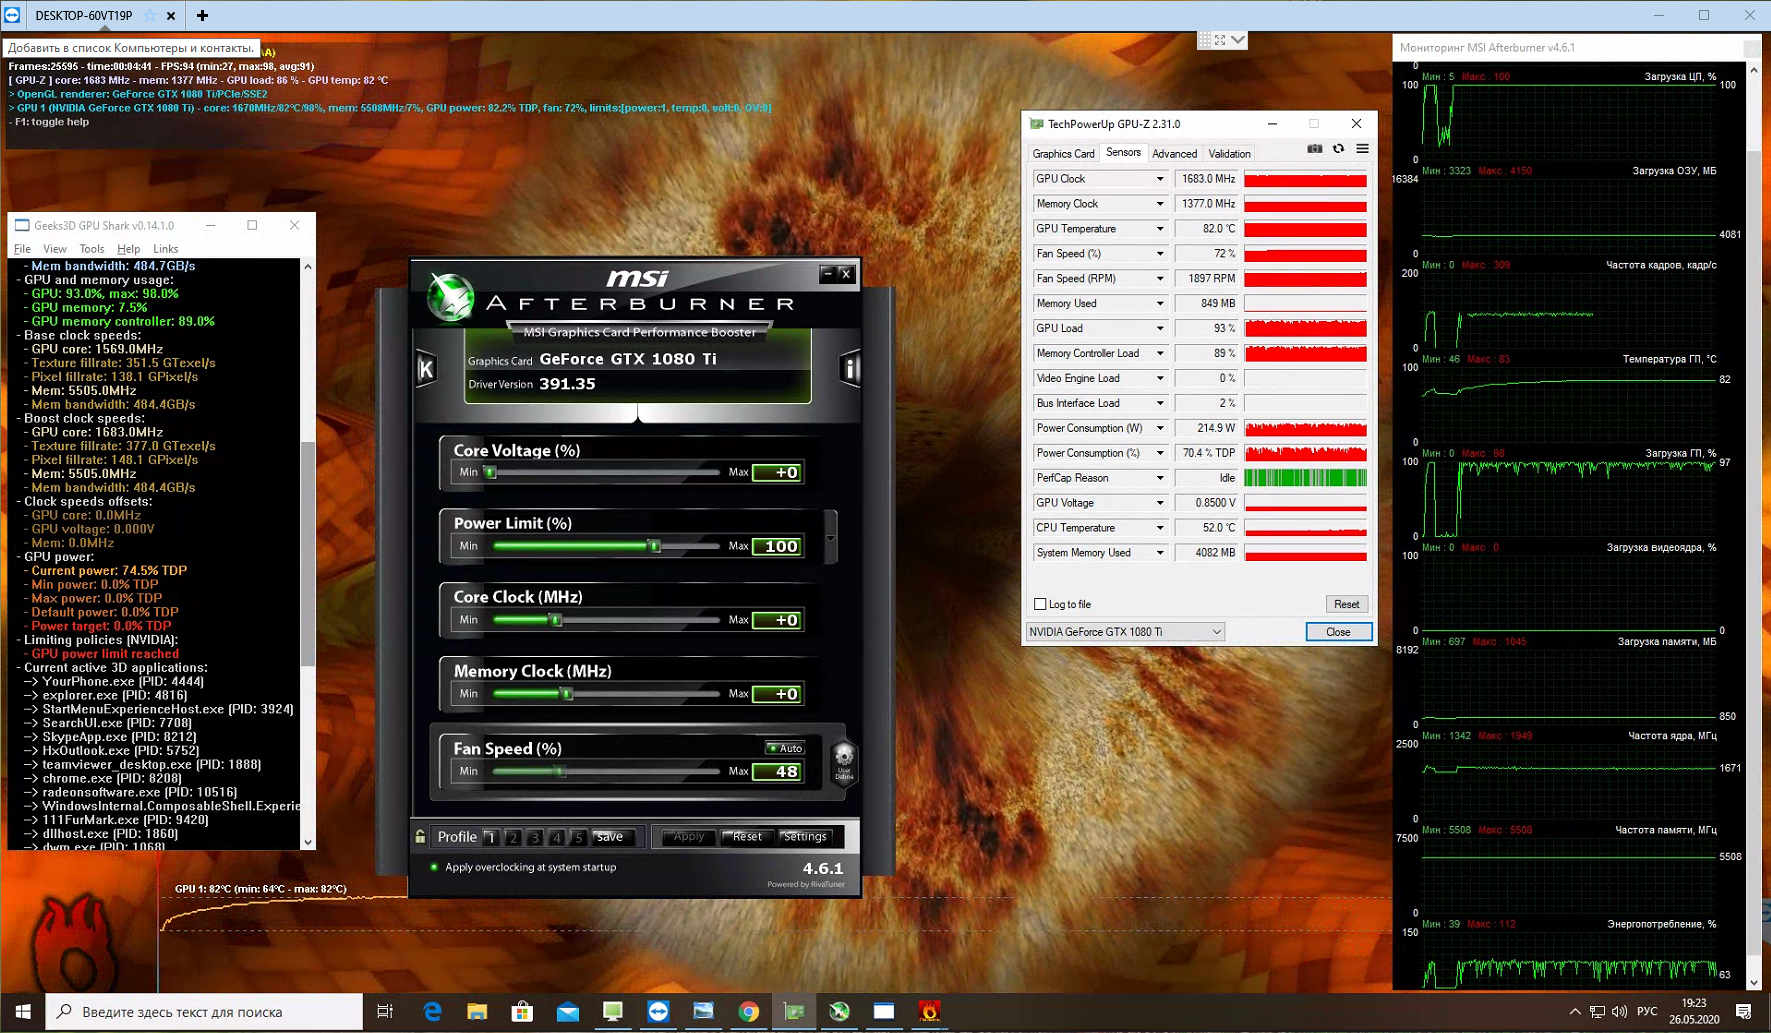This screenshot has width=1771, height=1033.
Task: Select Afterburner profile slot 4
Action: pos(557,837)
